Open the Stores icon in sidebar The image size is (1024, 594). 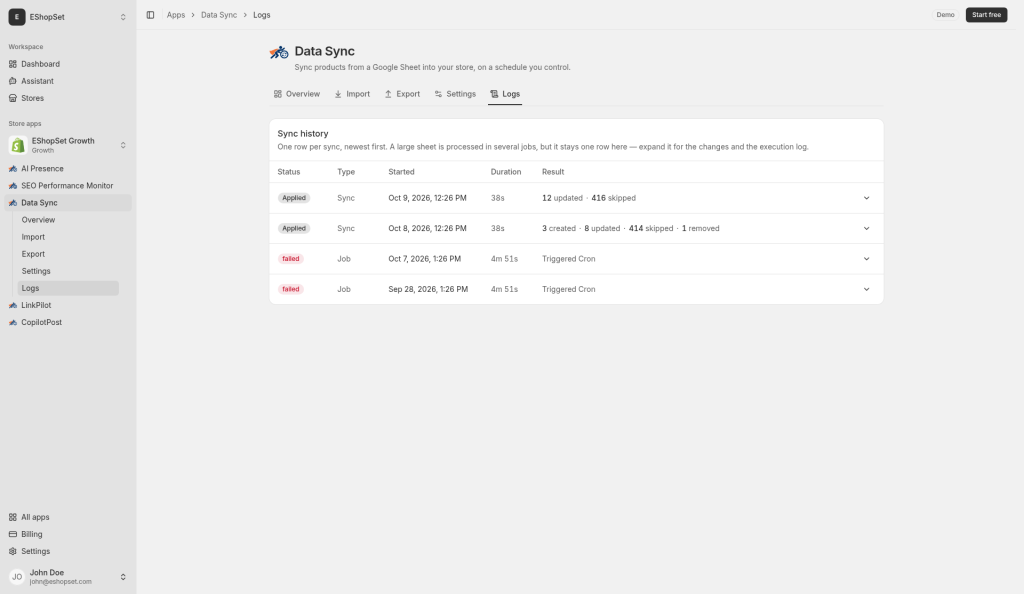(x=12, y=98)
